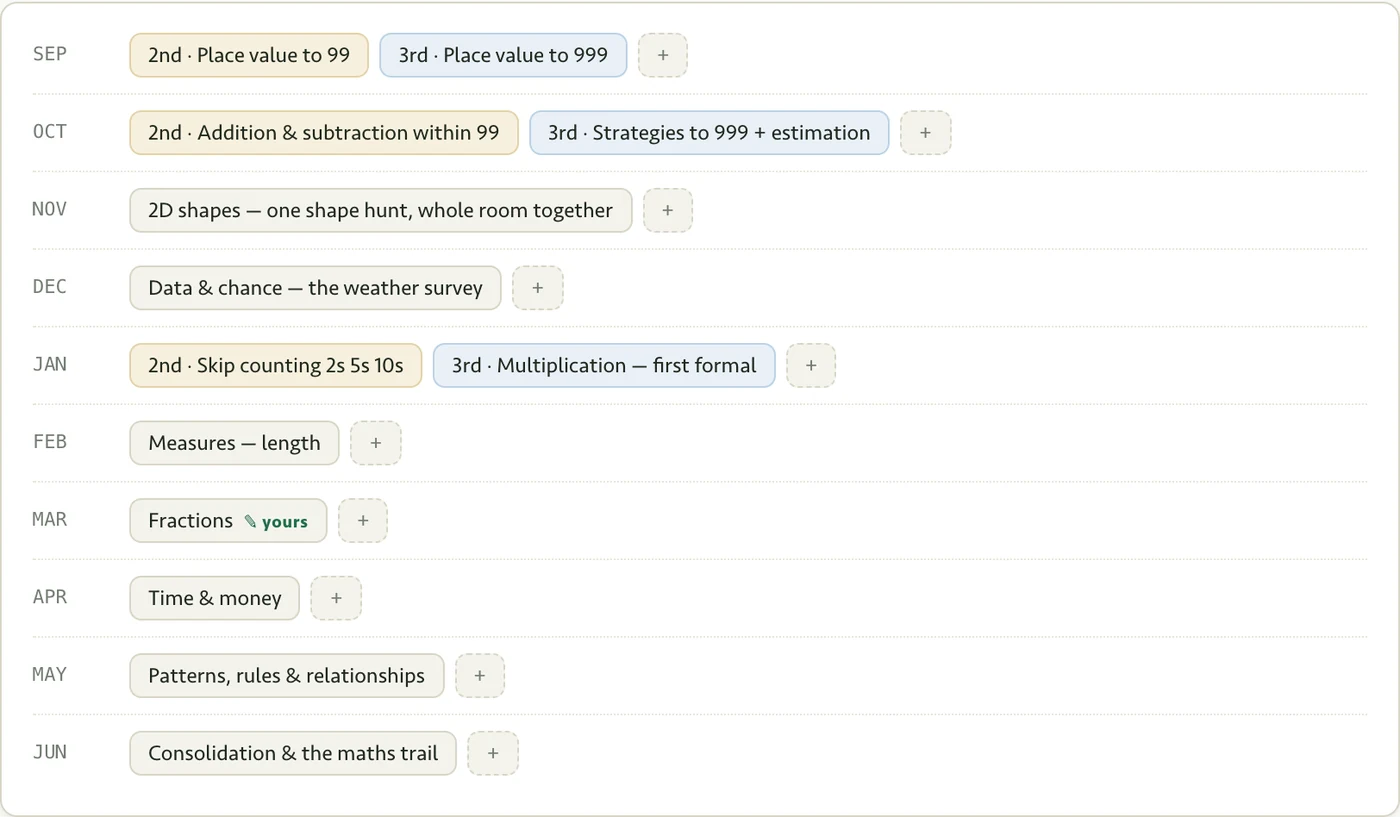Viewport: 1400px width, 817px height.
Task: Select '2nd · Addition & subtraction within 99'
Action: tap(324, 133)
